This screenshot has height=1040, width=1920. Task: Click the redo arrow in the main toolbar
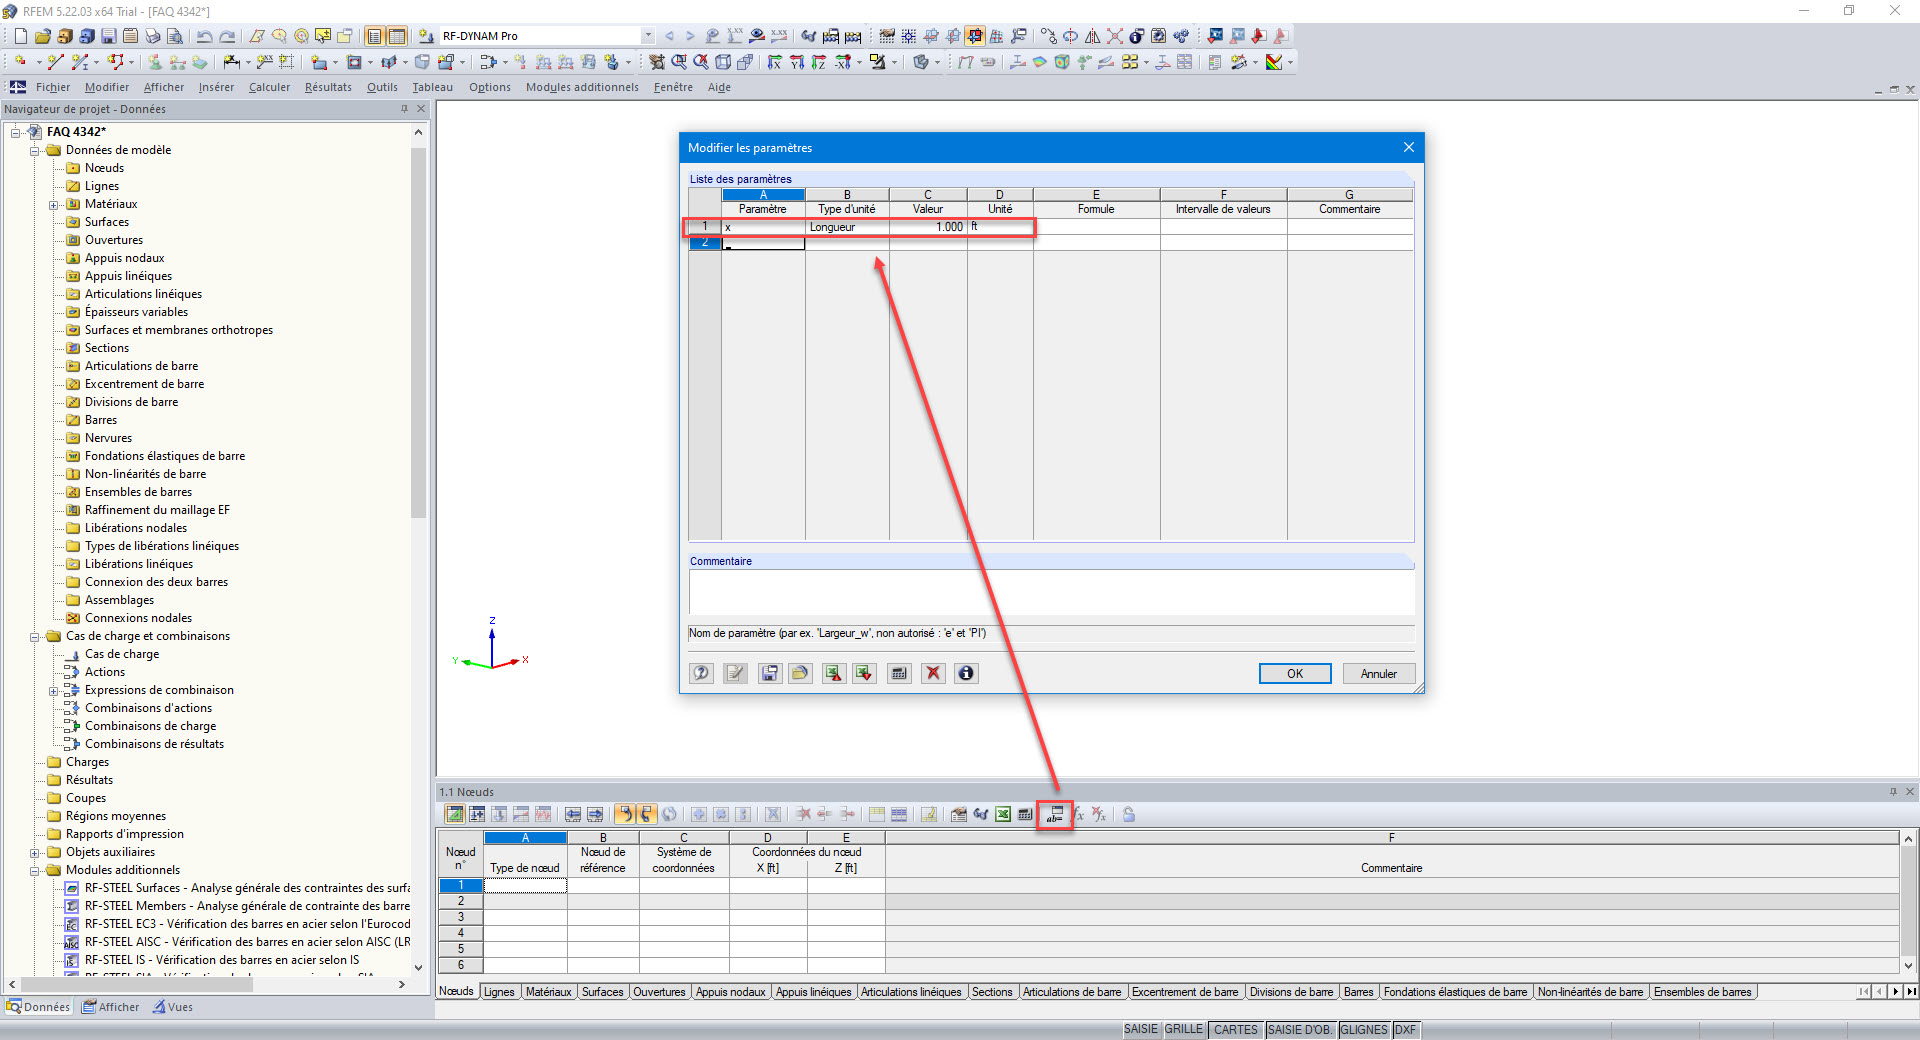pyautogui.click(x=227, y=36)
